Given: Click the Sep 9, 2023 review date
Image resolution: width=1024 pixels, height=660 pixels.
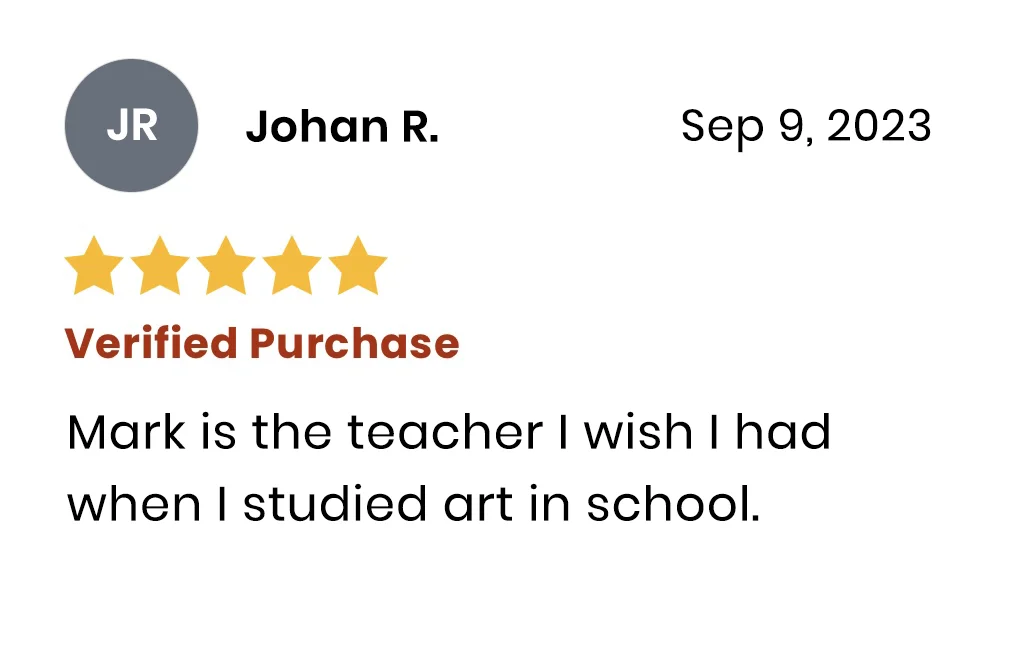Looking at the screenshot, I should [x=806, y=127].
